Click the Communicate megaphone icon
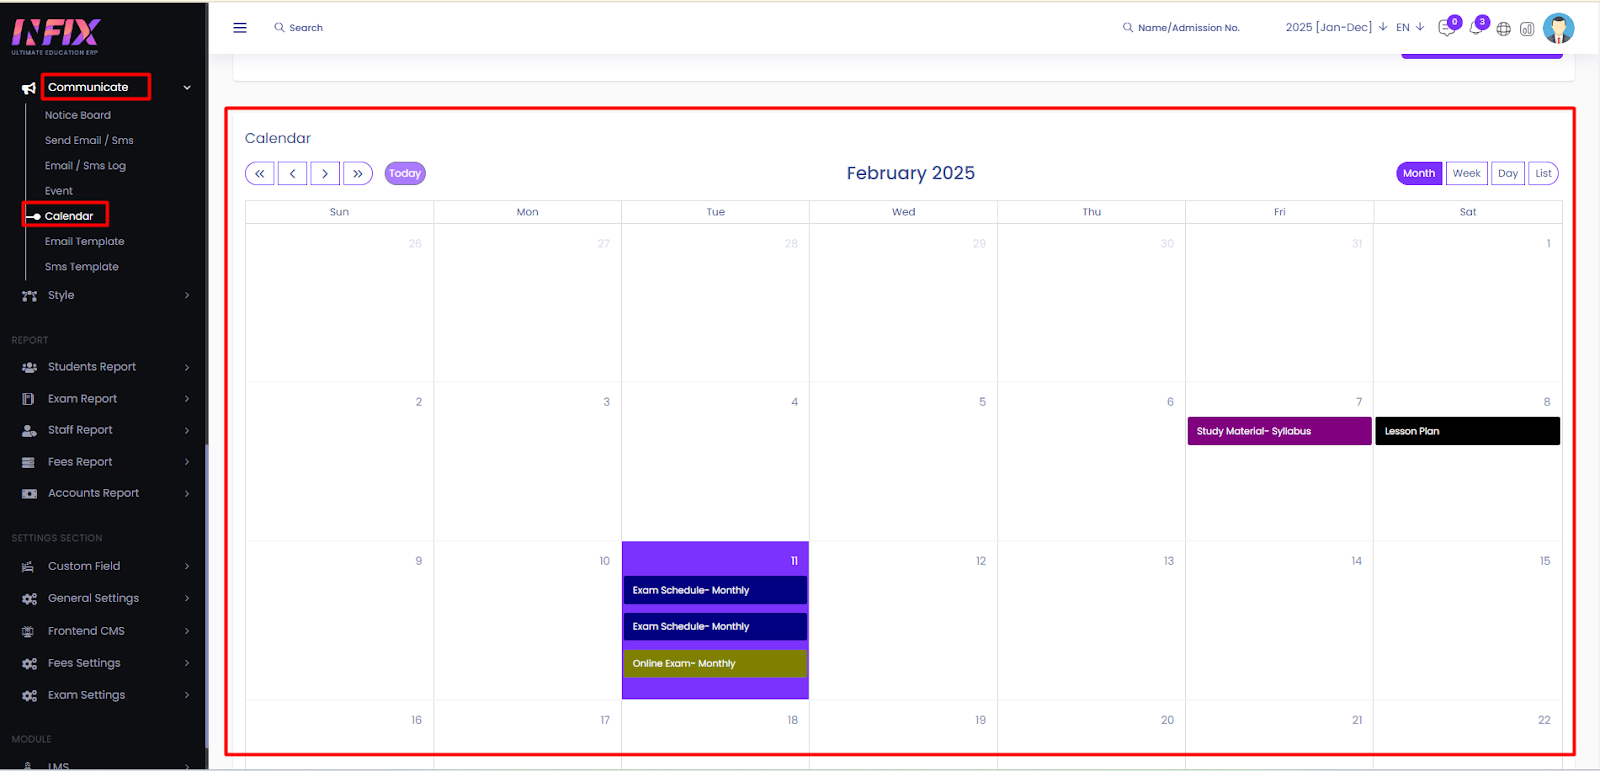Image resolution: width=1600 pixels, height=771 pixels. click(29, 88)
